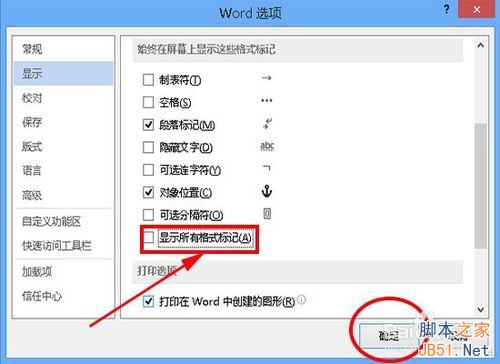
Task: Click the 始终在屏幕上显示这些格式标记 heading
Action: (x=207, y=50)
